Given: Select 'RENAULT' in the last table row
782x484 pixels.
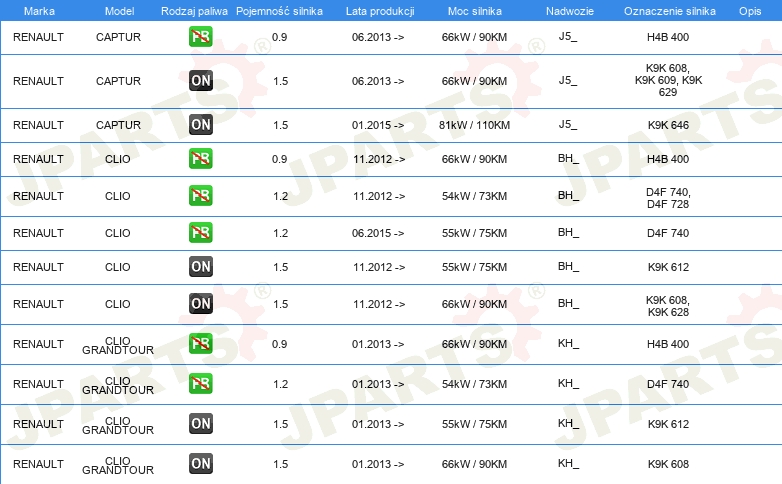Looking at the screenshot, I should [38, 464].
